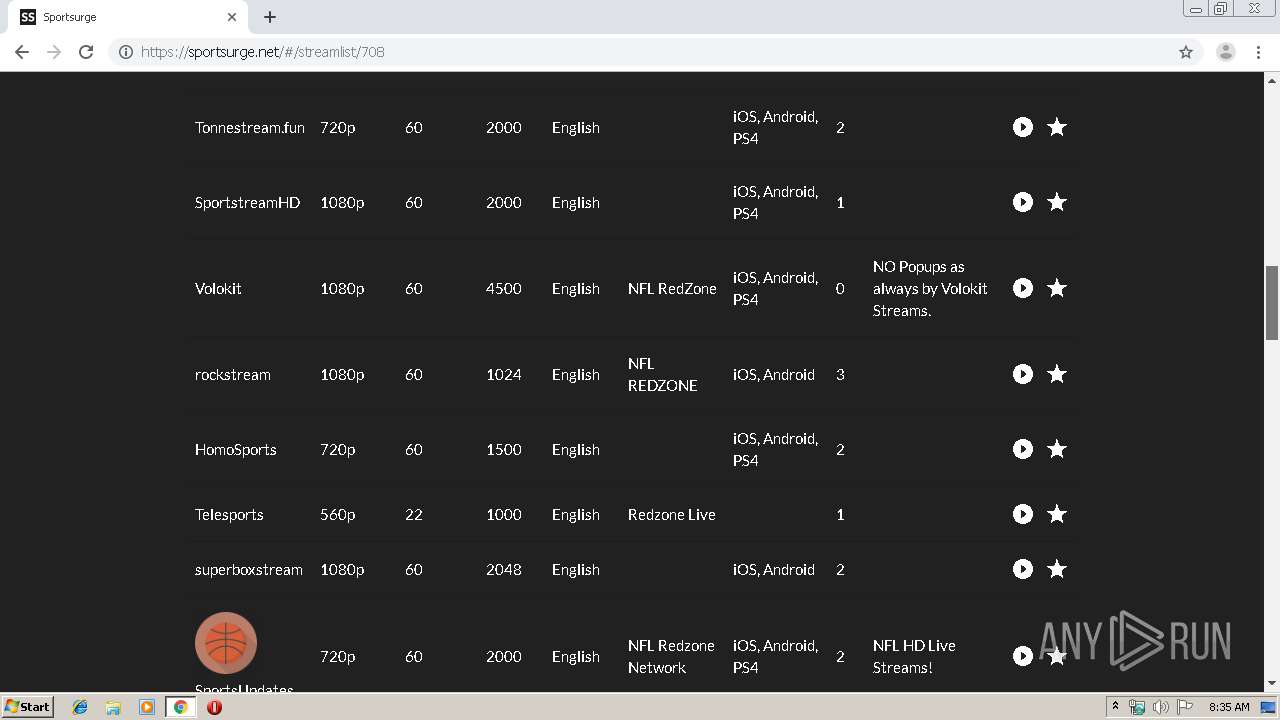1280x720 pixels.
Task: Open a new browser tab
Action: point(270,17)
